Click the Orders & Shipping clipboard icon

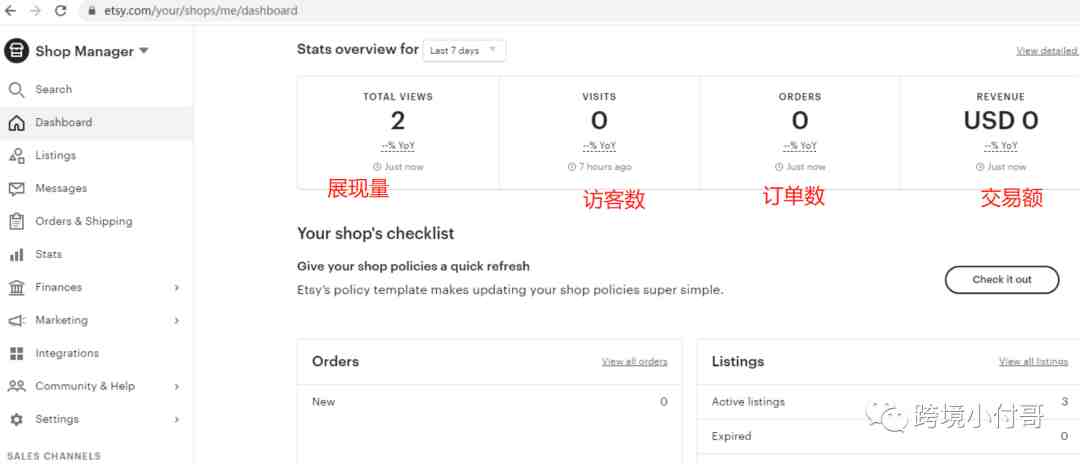point(17,222)
